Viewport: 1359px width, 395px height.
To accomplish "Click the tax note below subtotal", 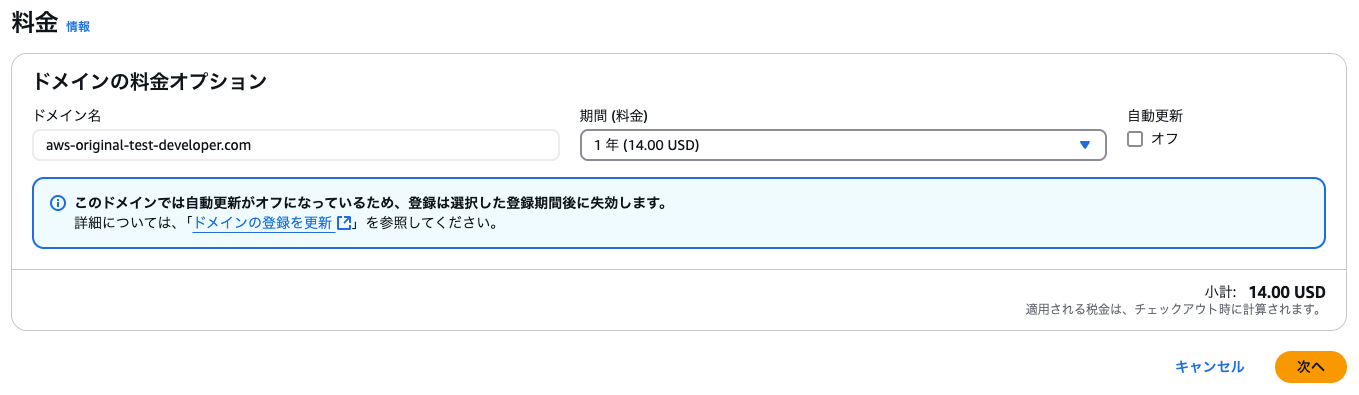I will tap(1175, 310).
